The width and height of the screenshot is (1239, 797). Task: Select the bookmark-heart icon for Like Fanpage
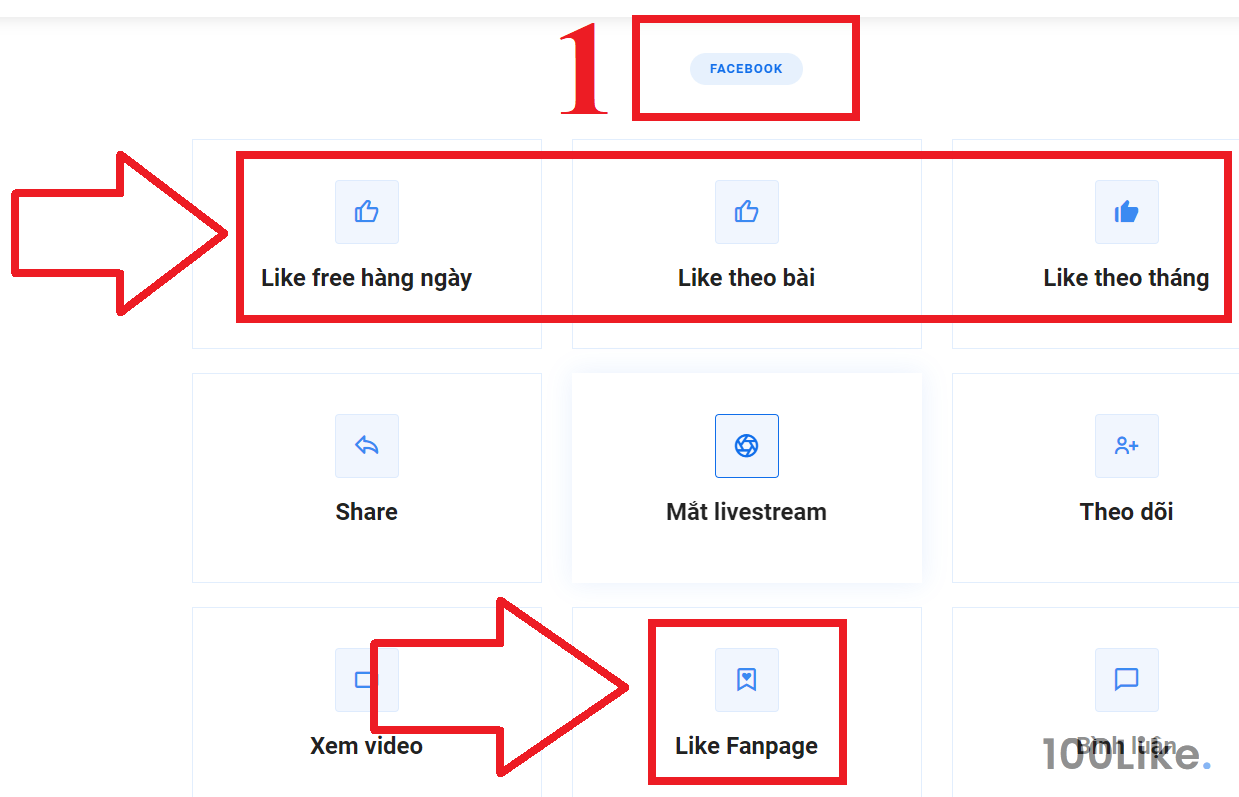pyautogui.click(x=746, y=680)
